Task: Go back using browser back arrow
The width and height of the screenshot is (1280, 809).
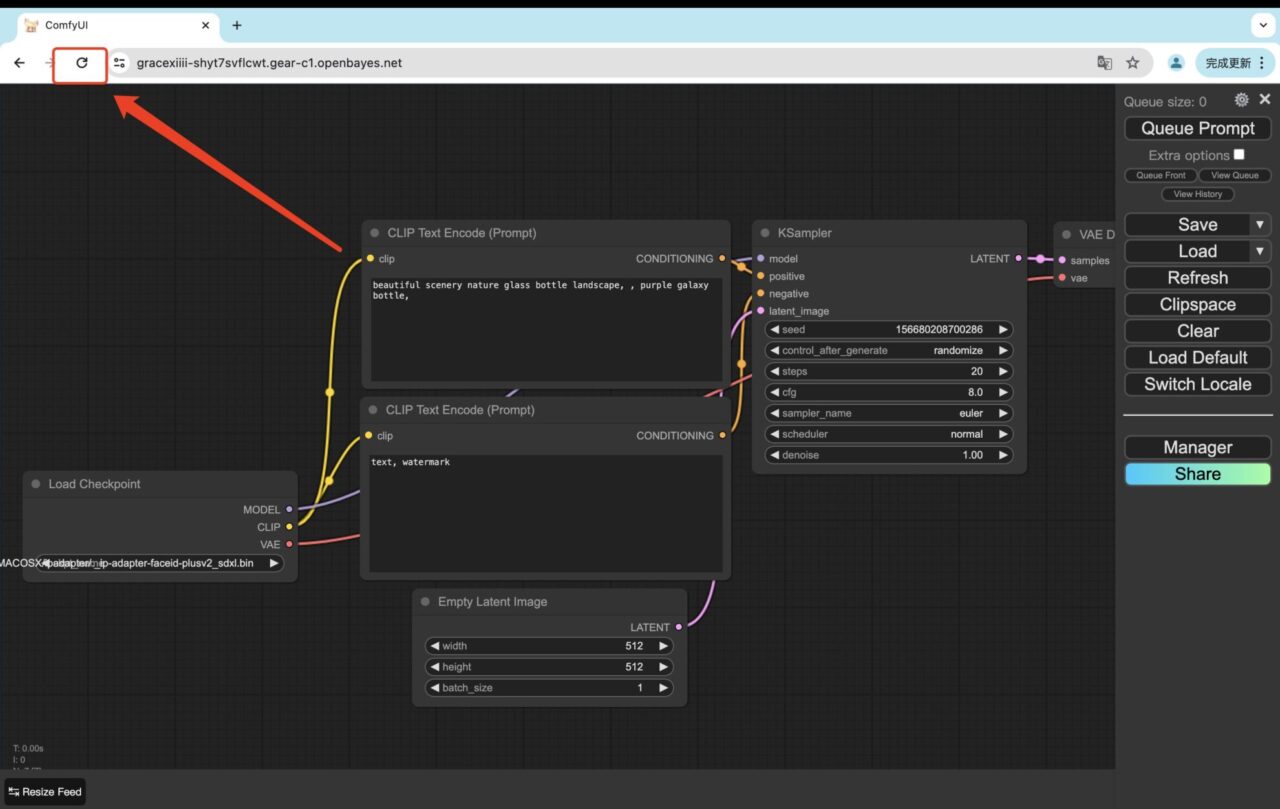Action: [20, 63]
